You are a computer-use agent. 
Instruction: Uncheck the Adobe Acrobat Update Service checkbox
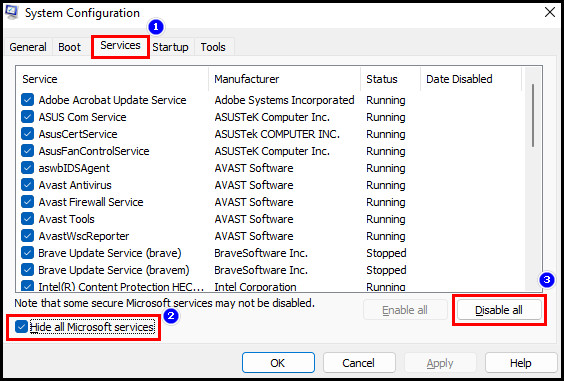click(27, 100)
